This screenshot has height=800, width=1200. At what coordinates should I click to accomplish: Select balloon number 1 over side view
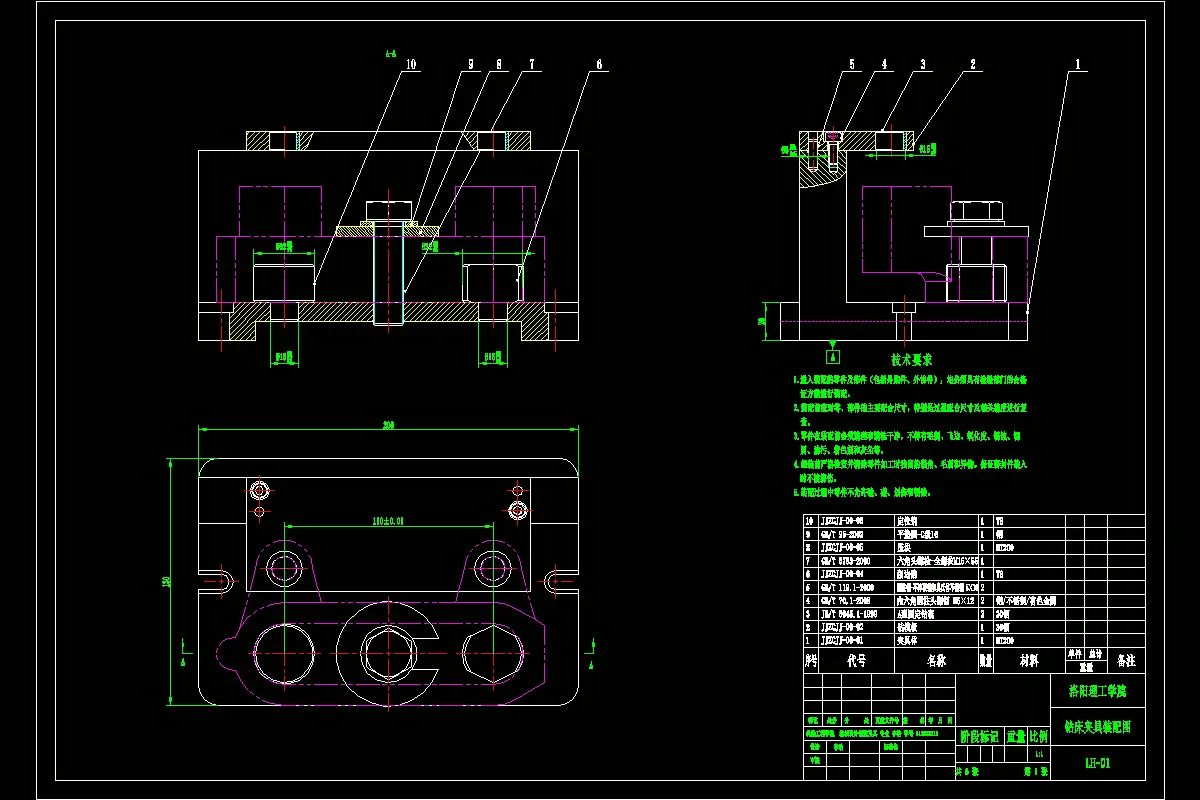click(x=1077, y=64)
